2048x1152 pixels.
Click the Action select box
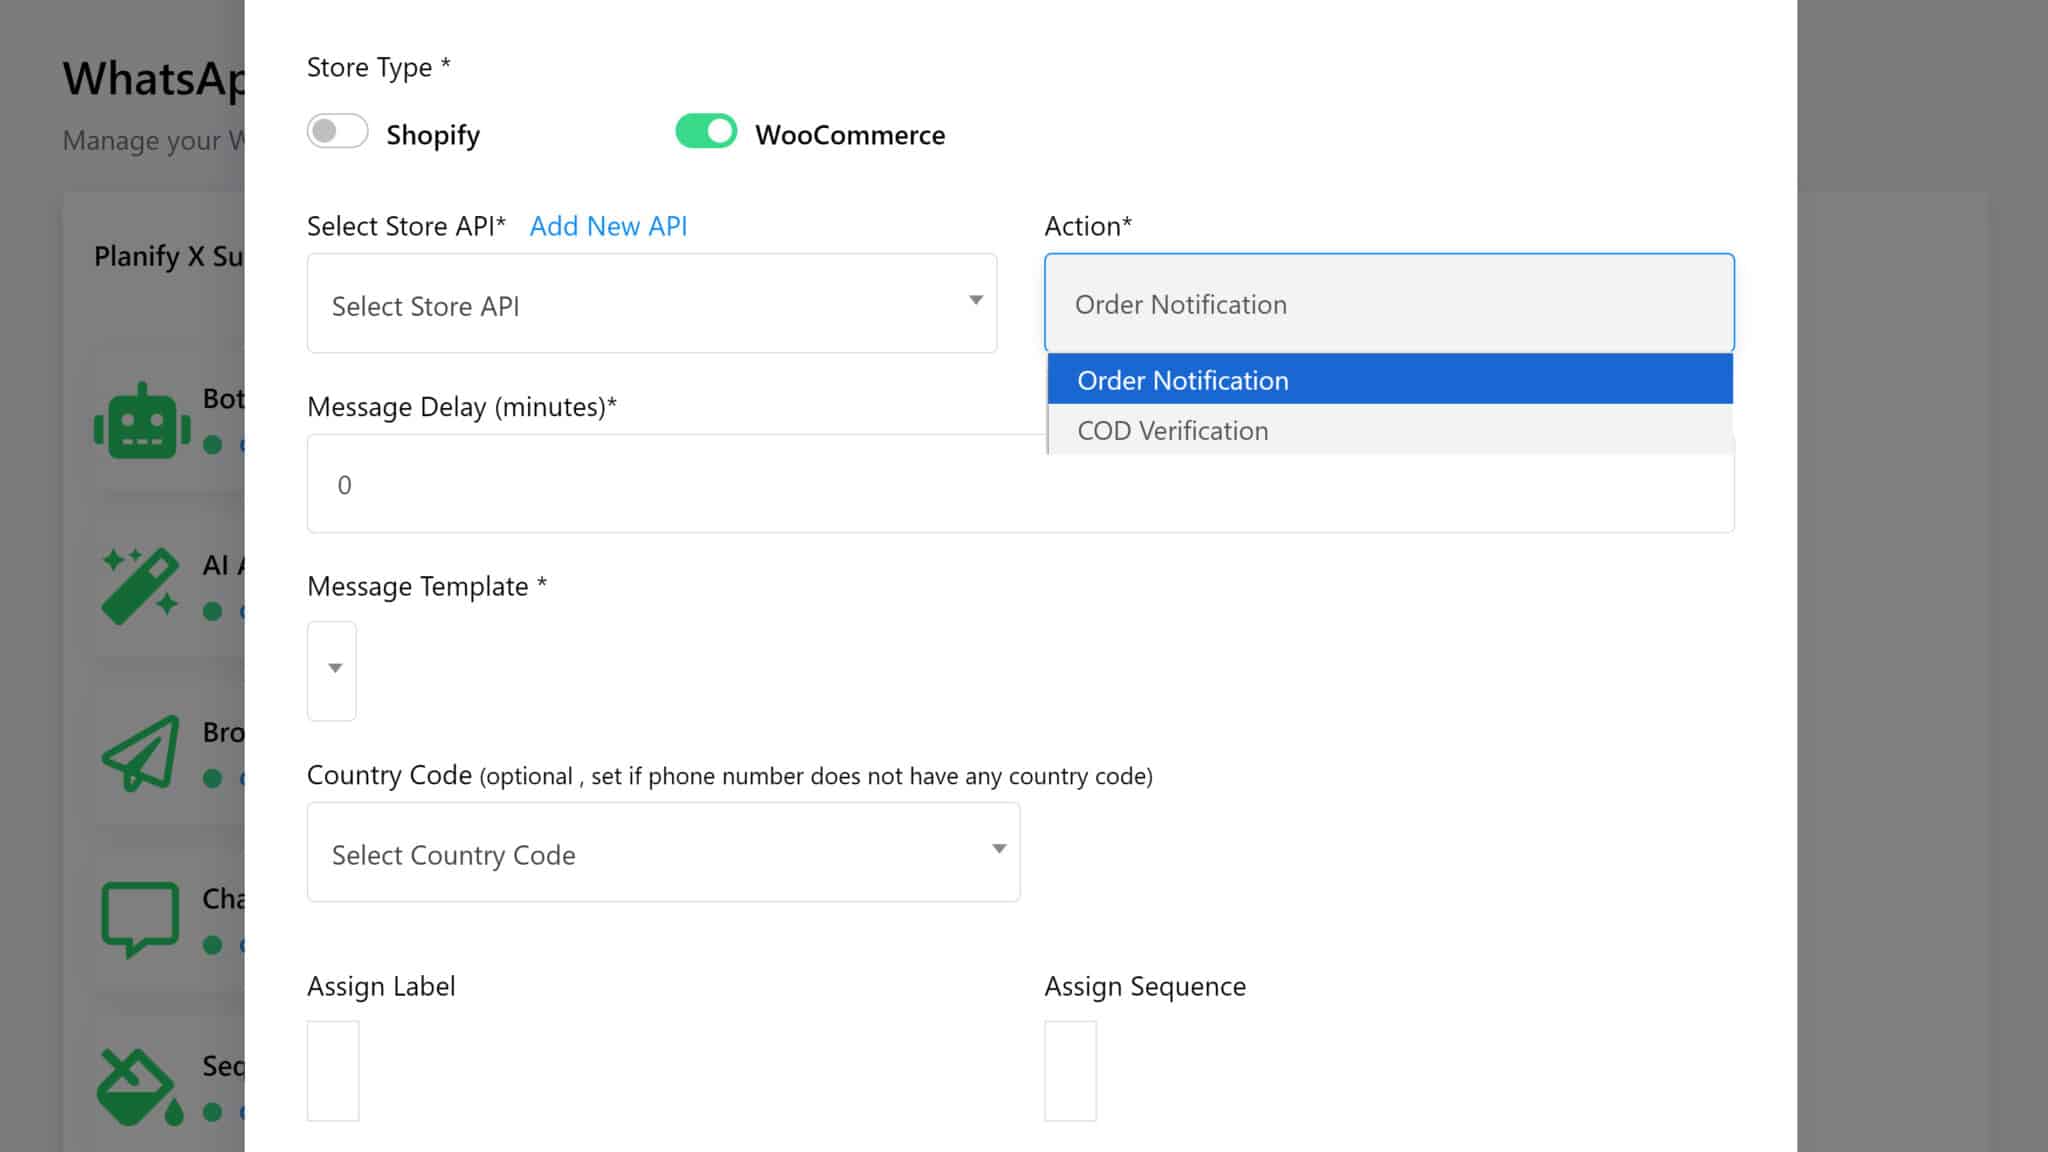tap(1388, 304)
